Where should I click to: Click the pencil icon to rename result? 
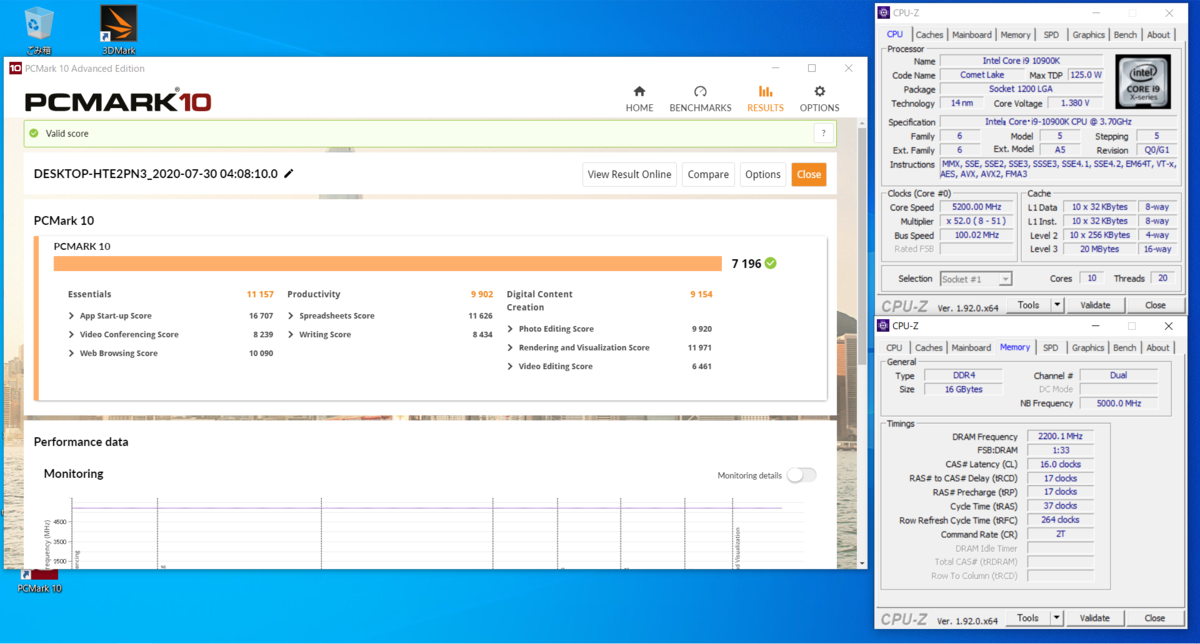(x=289, y=174)
